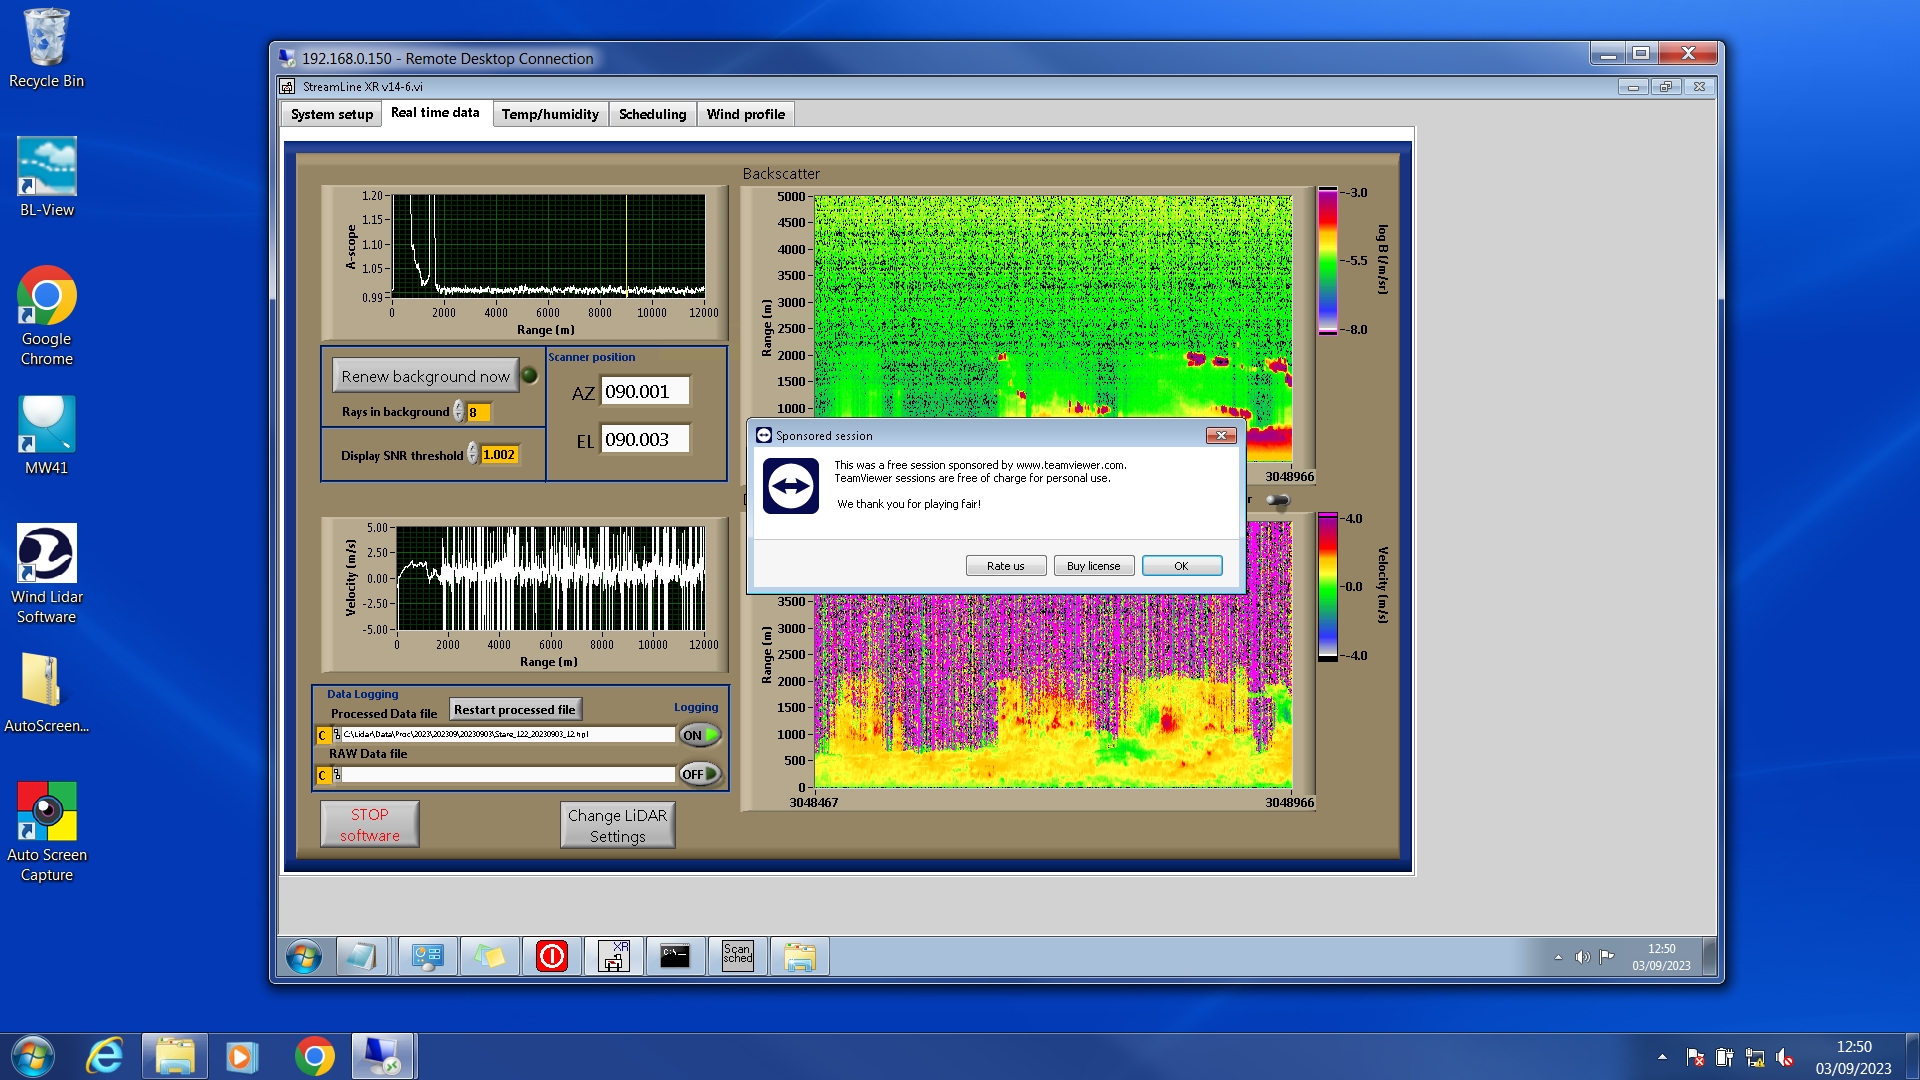The image size is (1920, 1080).
Task: Flip the small switch above velocity colorbar
Action: pyautogui.click(x=1278, y=500)
